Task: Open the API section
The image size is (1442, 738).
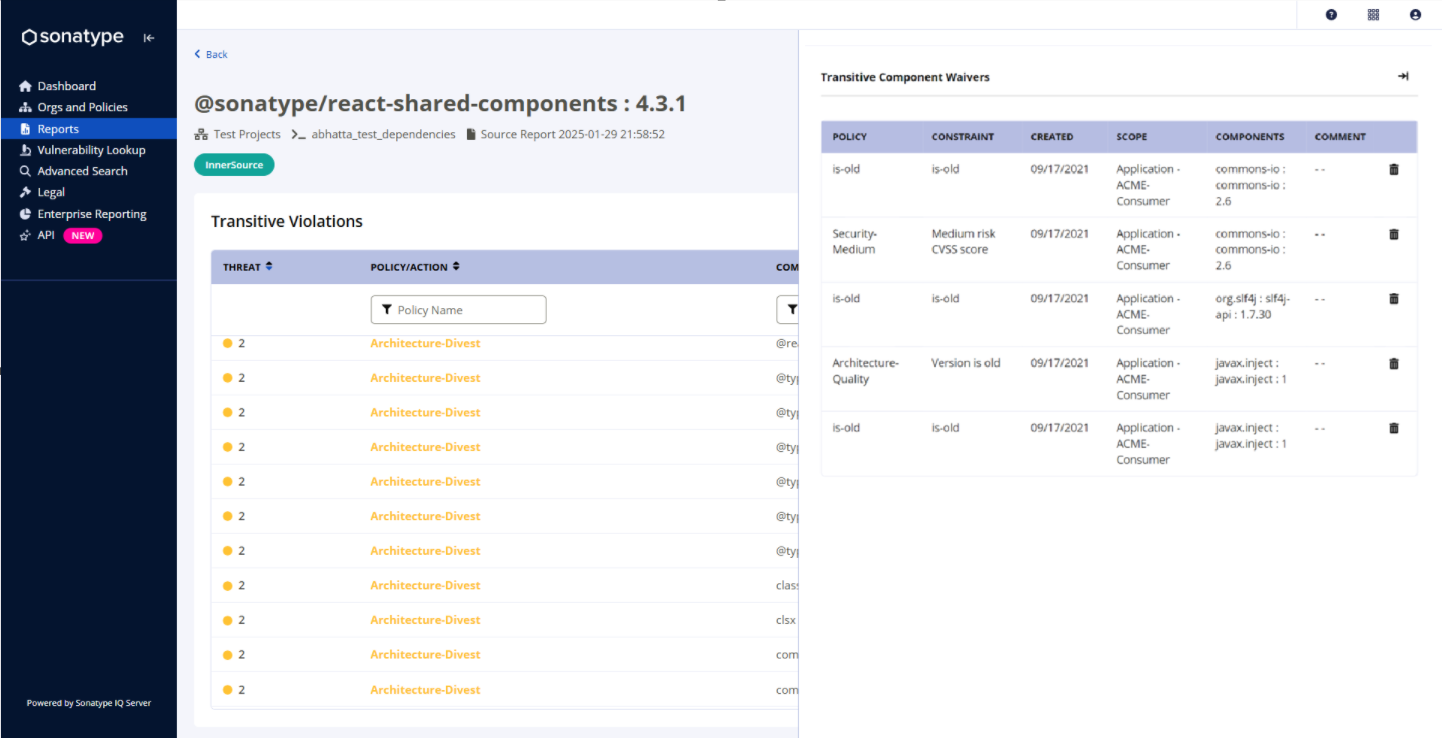Action: tap(46, 236)
